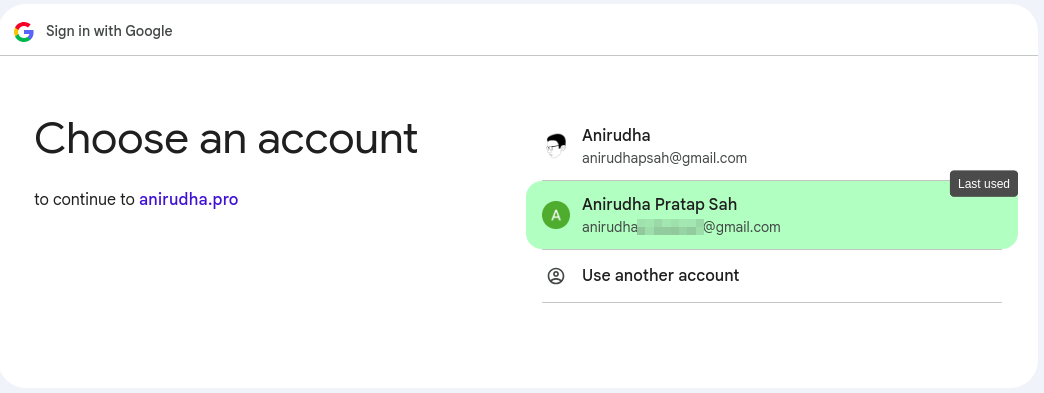
Task: Click the green "A" avatar circle
Action: pyautogui.click(x=556, y=215)
